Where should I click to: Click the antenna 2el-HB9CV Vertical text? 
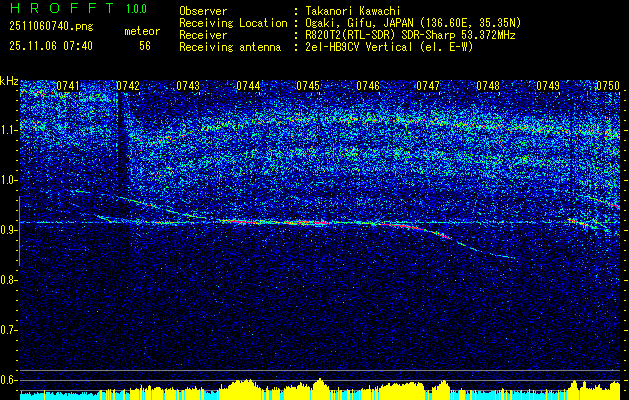click(x=389, y=47)
